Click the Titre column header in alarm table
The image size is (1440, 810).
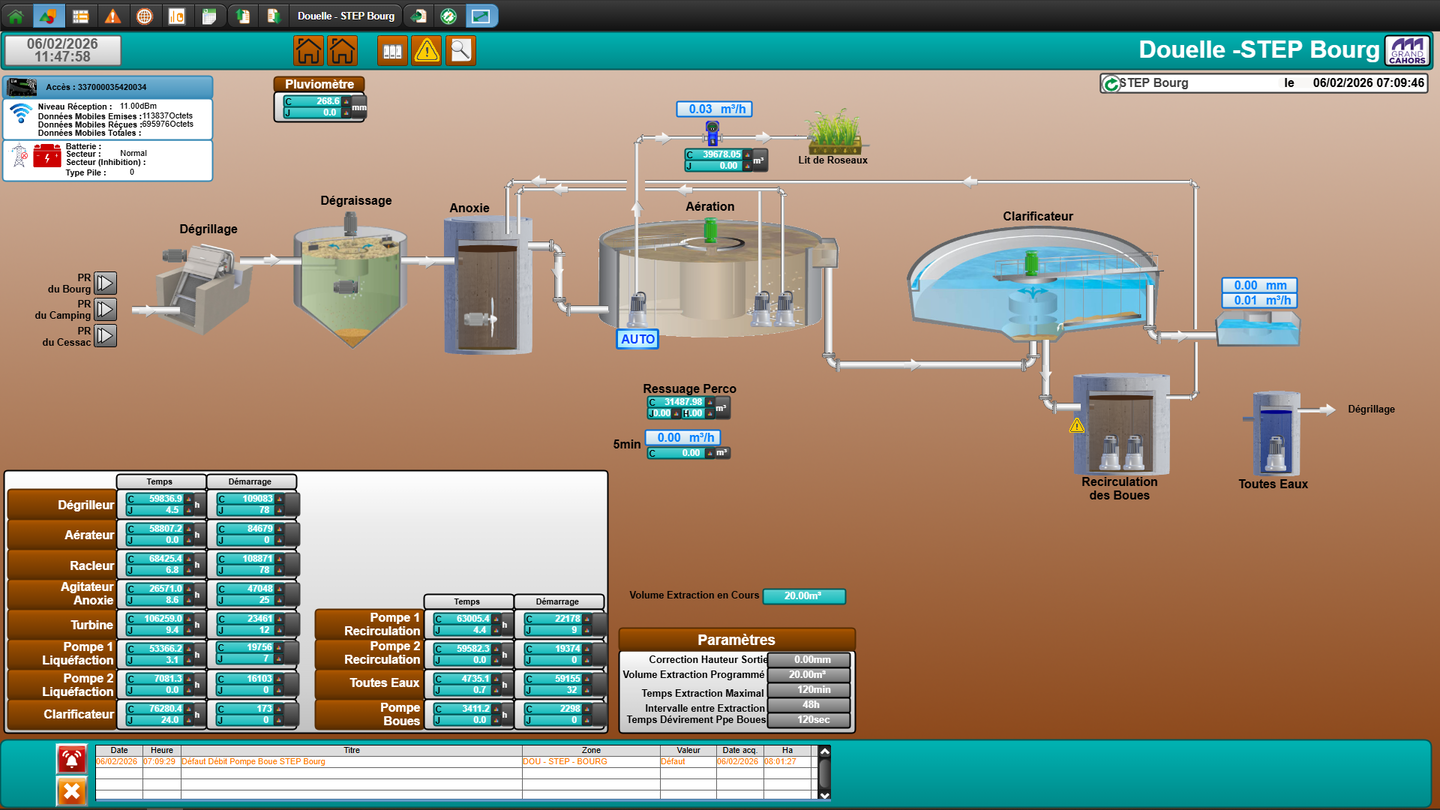coord(351,750)
